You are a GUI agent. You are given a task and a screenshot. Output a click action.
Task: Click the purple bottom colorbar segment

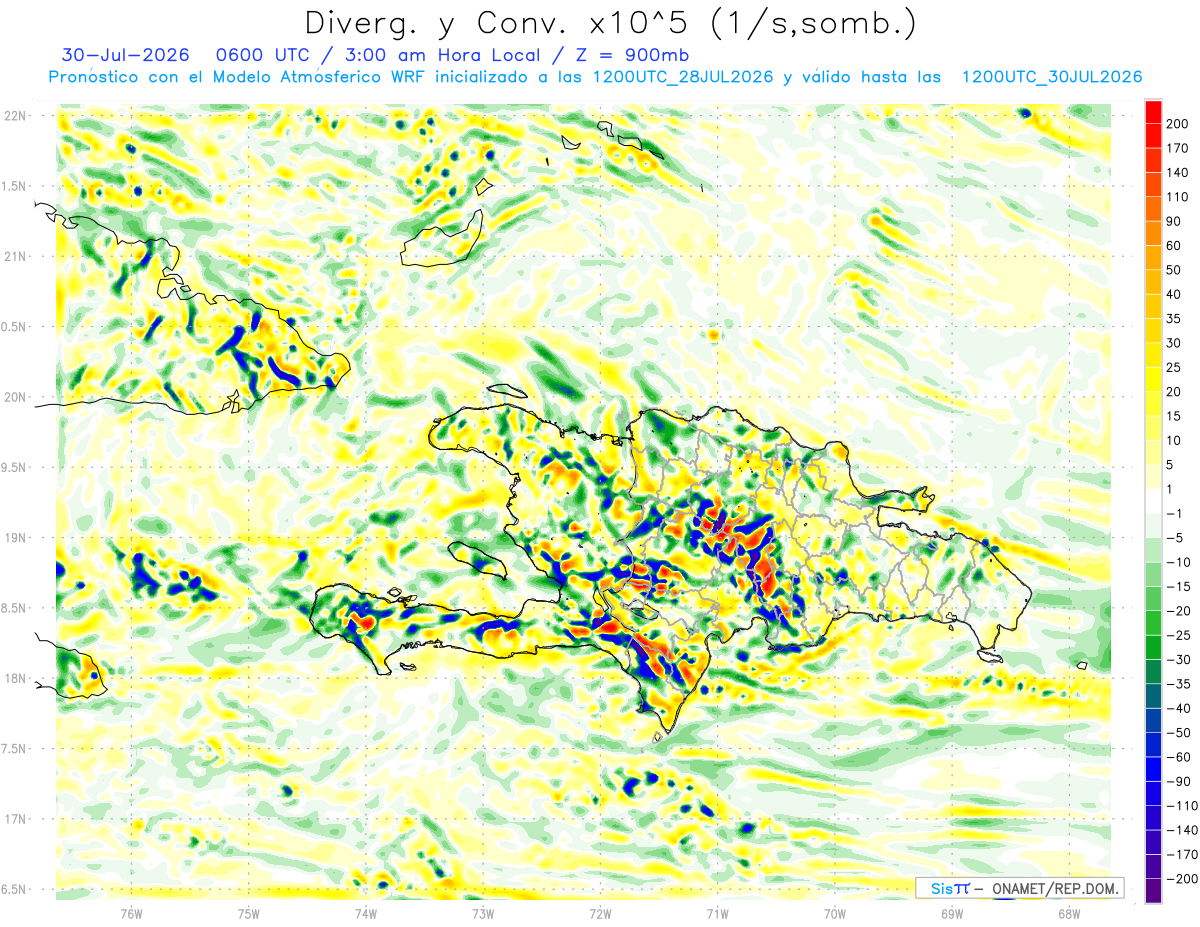coord(1153,890)
